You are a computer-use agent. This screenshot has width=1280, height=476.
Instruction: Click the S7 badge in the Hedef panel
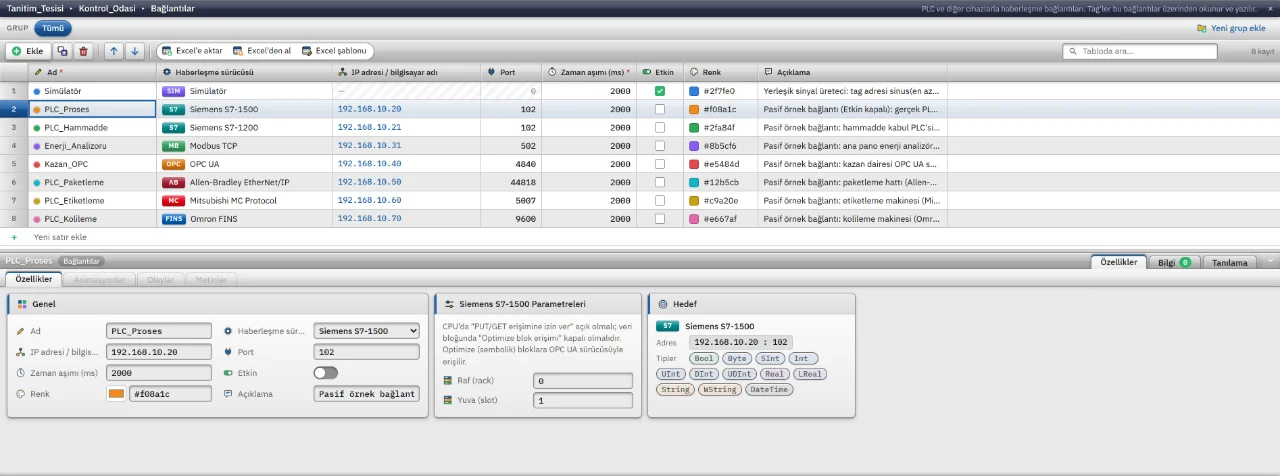(x=667, y=326)
